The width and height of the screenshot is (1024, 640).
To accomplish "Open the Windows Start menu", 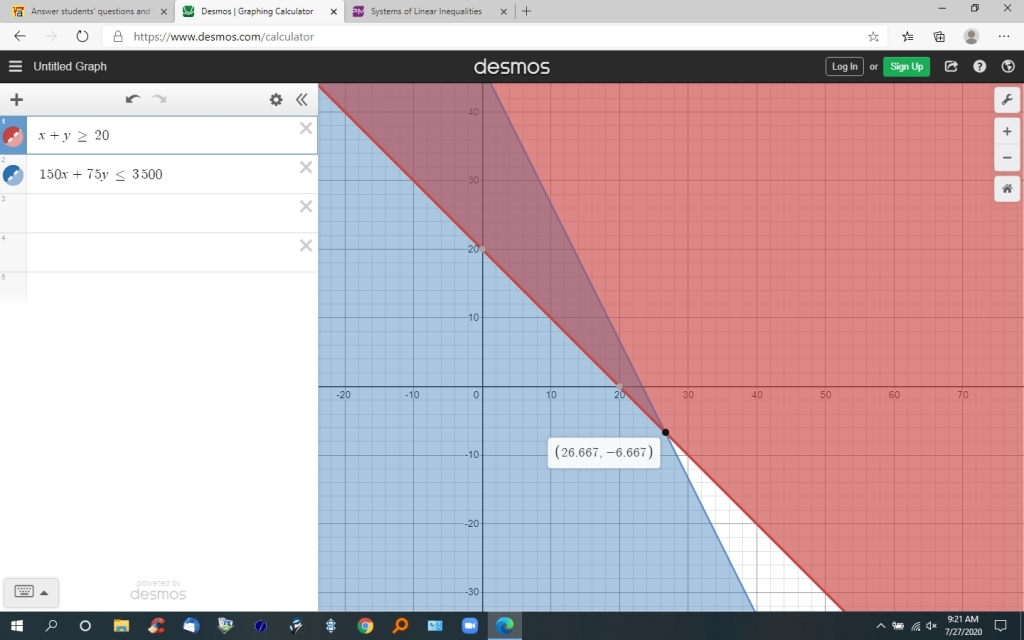I will (x=17, y=626).
